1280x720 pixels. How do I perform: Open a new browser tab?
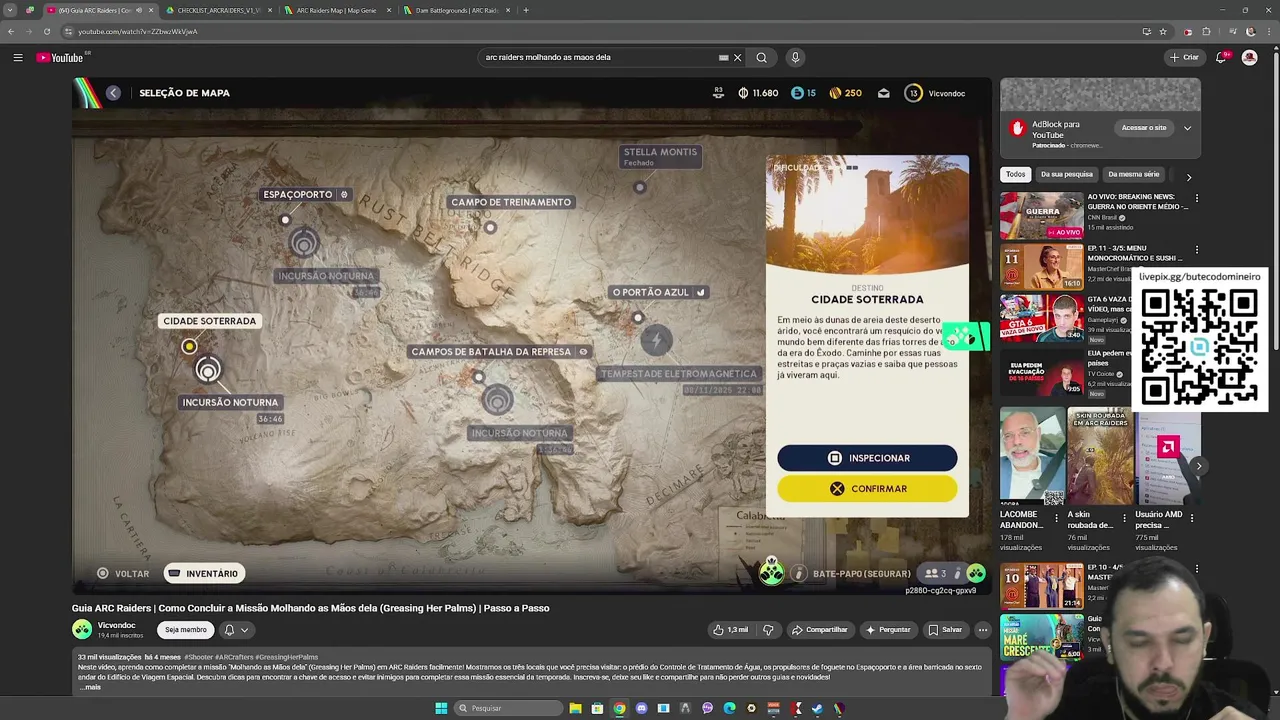tap(526, 10)
